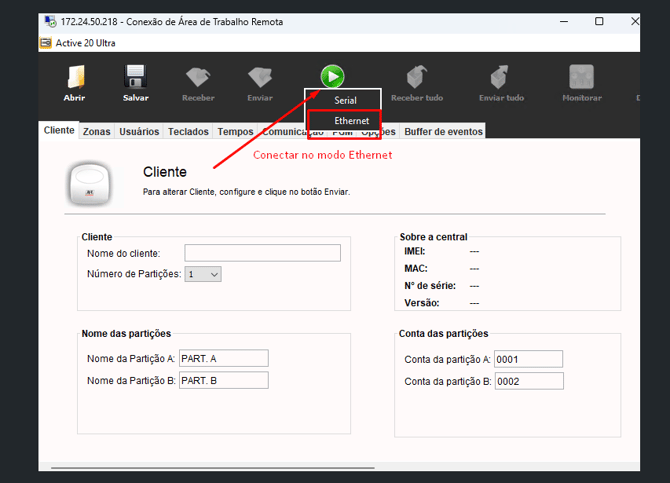Open the Usuários tab
670x483 pixels.
tap(139, 132)
